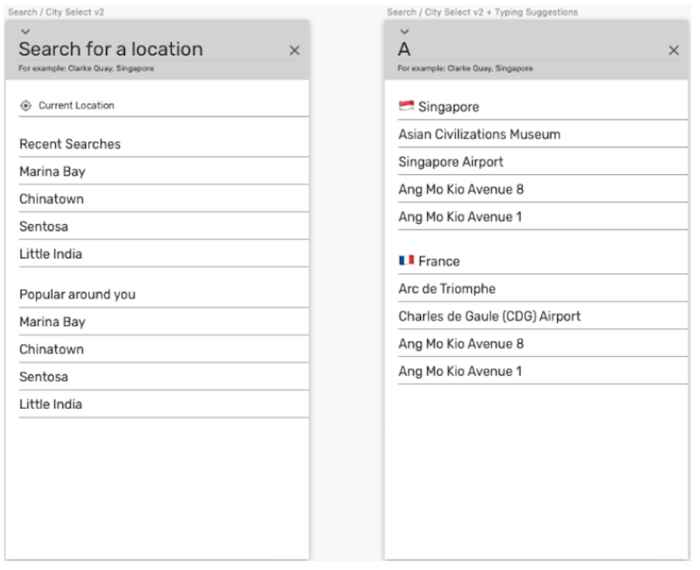Click the Current Location target icon
700x570 pixels.
click(26, 105)
